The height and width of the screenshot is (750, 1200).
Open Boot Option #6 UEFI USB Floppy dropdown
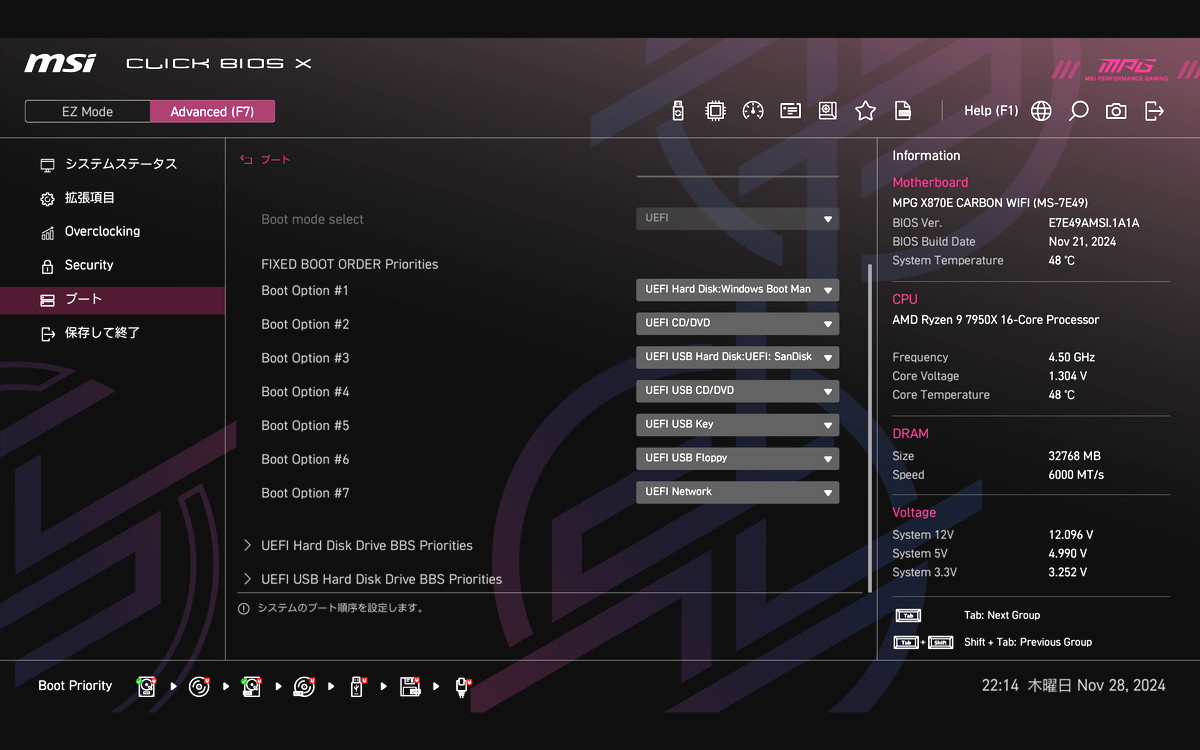click(x=737, y=459)
